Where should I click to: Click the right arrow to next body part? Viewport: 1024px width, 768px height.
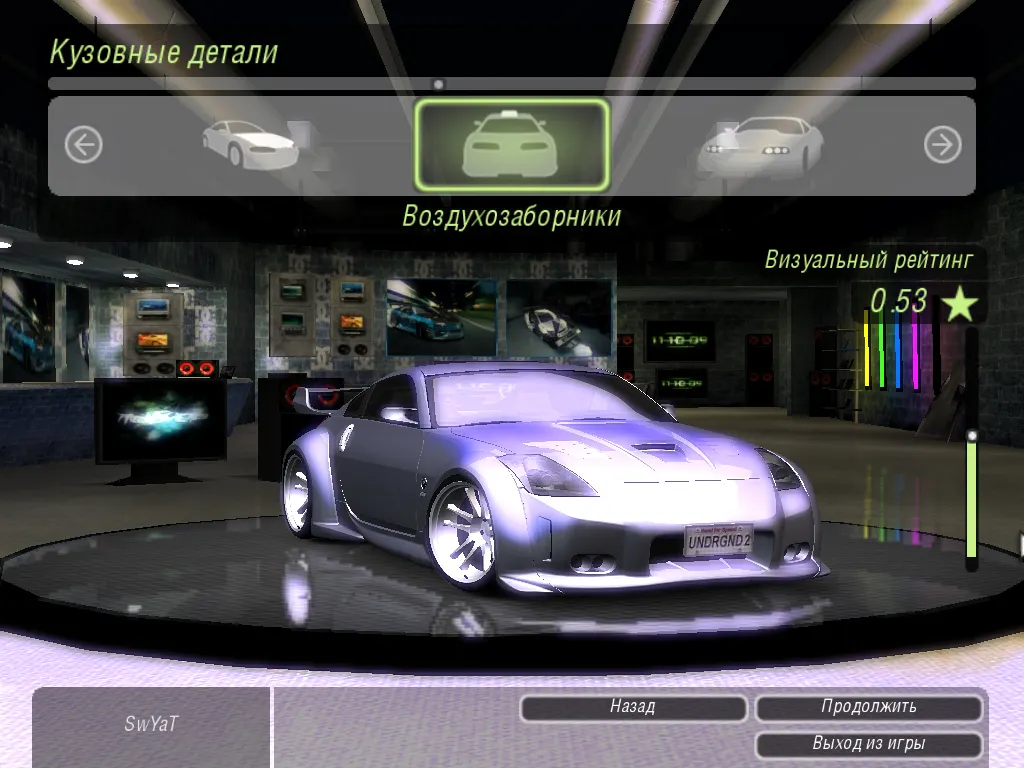click(x=942, y=145)
